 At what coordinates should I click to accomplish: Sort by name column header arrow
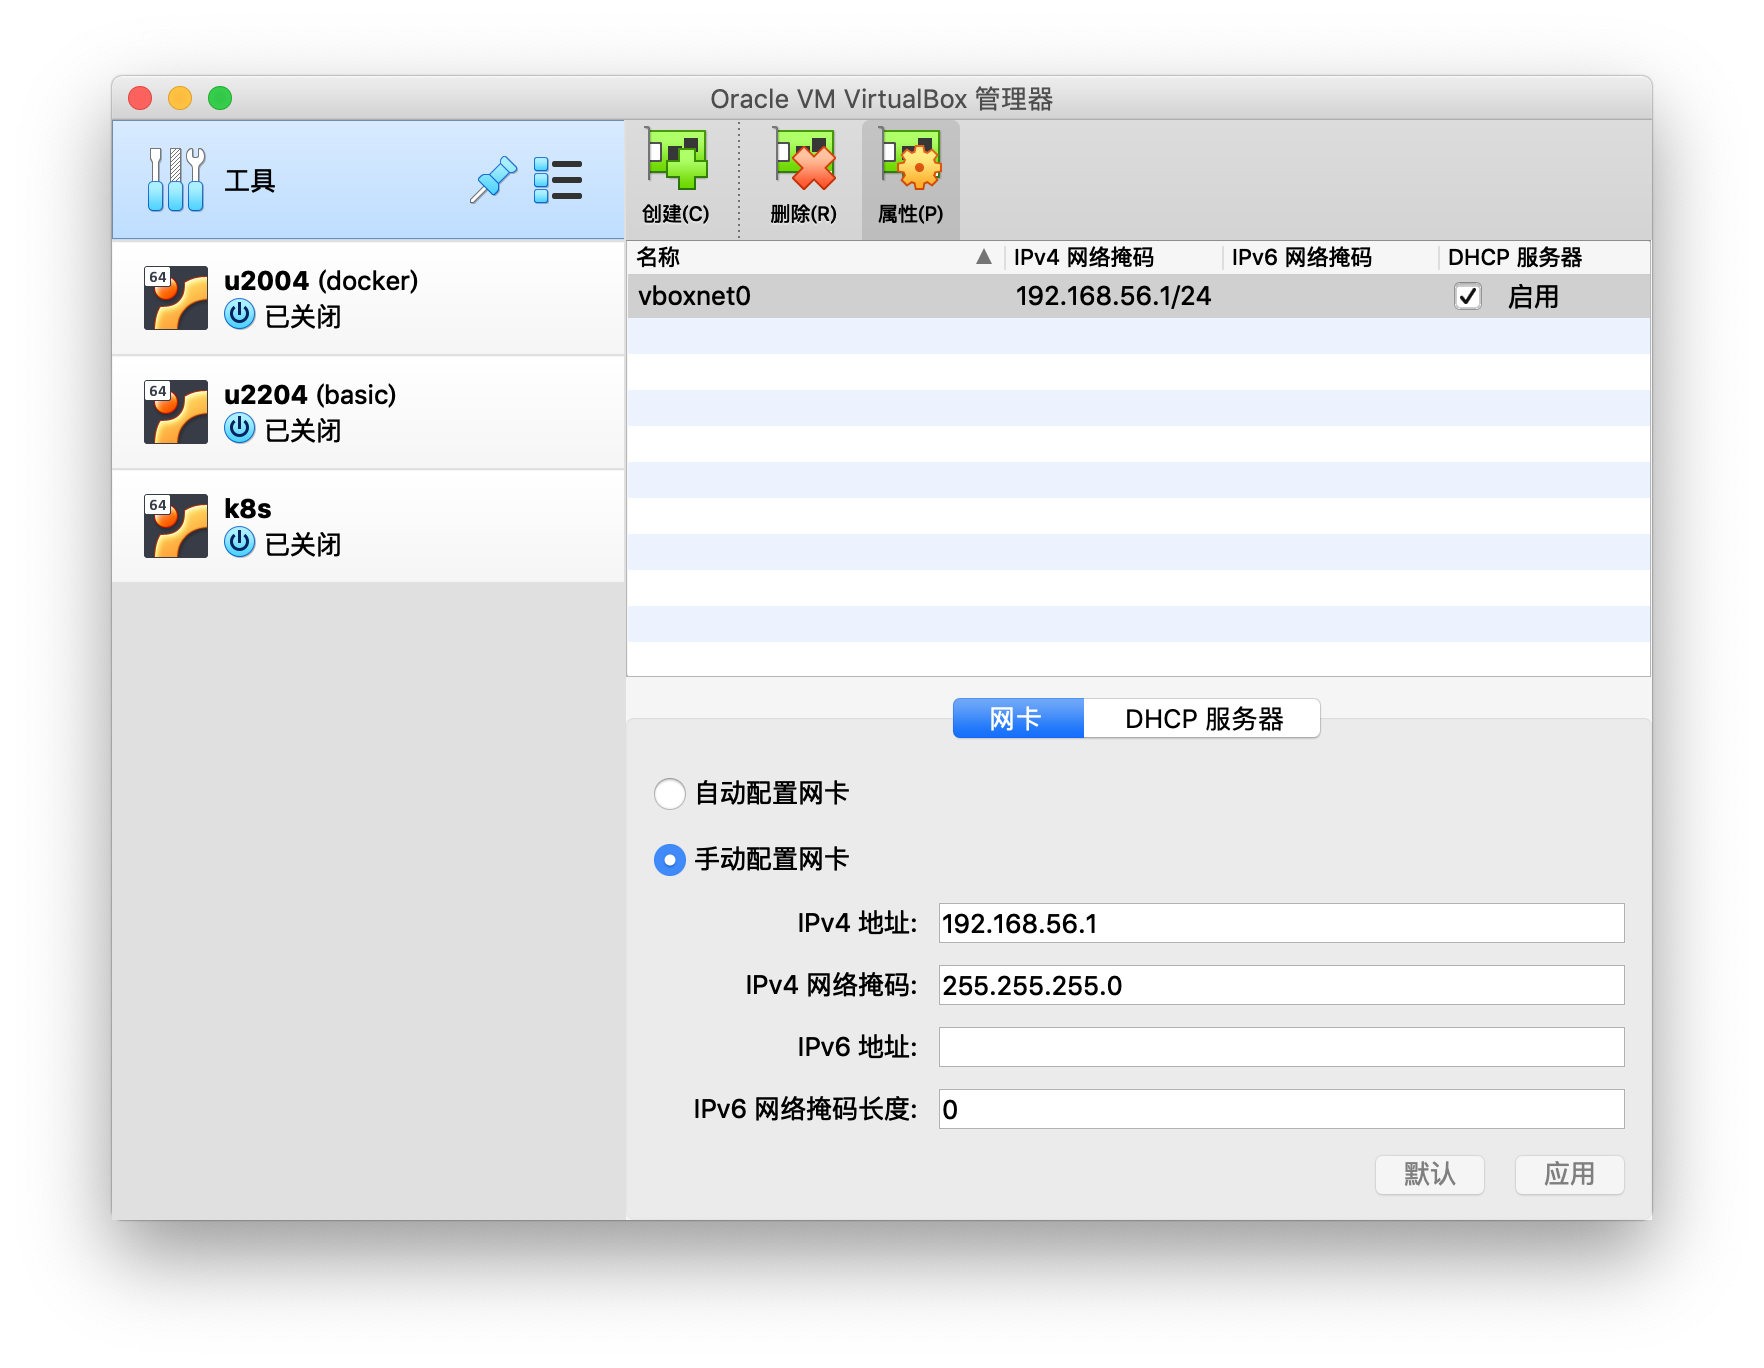coord(983,257)
